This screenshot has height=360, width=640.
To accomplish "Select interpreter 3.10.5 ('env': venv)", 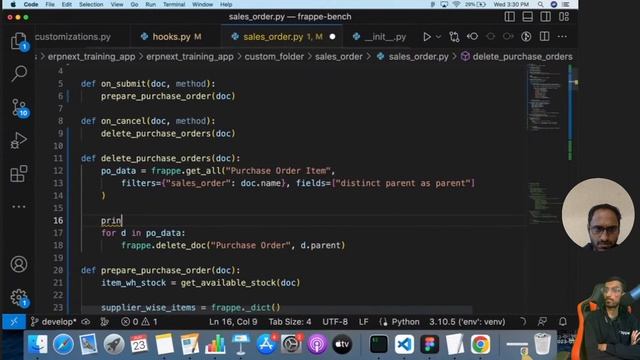I will [467, 322].
